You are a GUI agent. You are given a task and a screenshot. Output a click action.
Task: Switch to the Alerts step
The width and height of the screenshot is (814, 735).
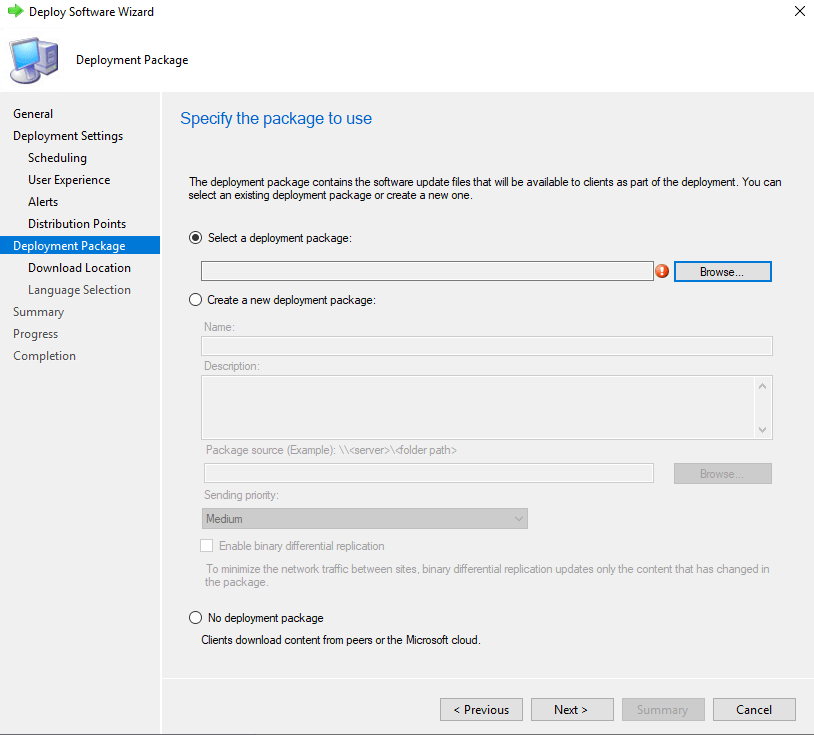(x=43, y=202)
